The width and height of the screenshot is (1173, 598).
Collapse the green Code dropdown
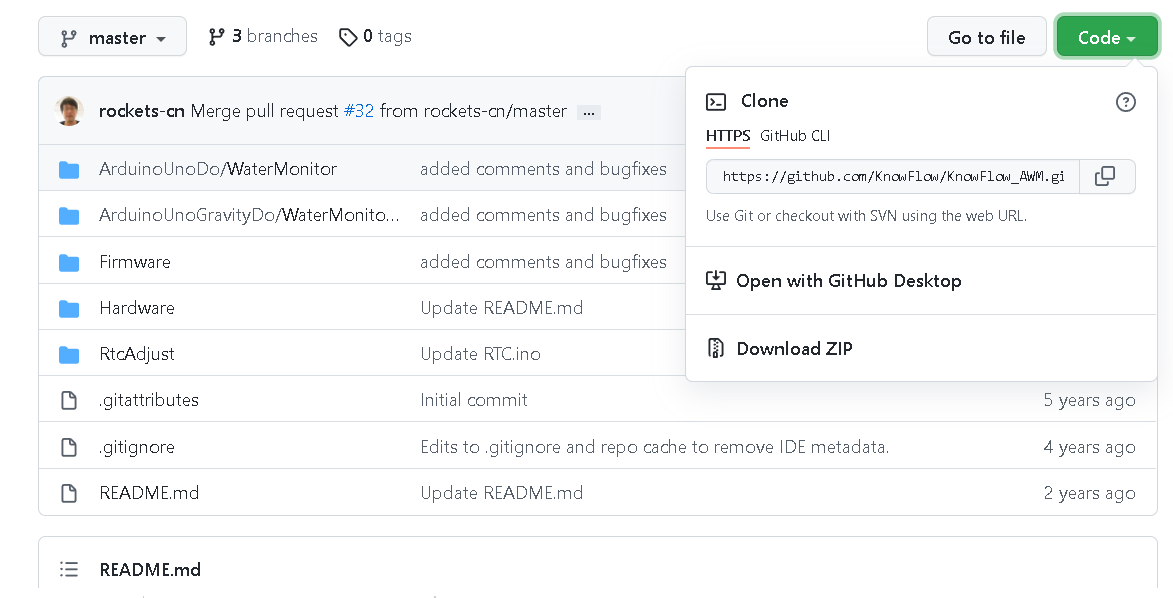[1106, 37]
